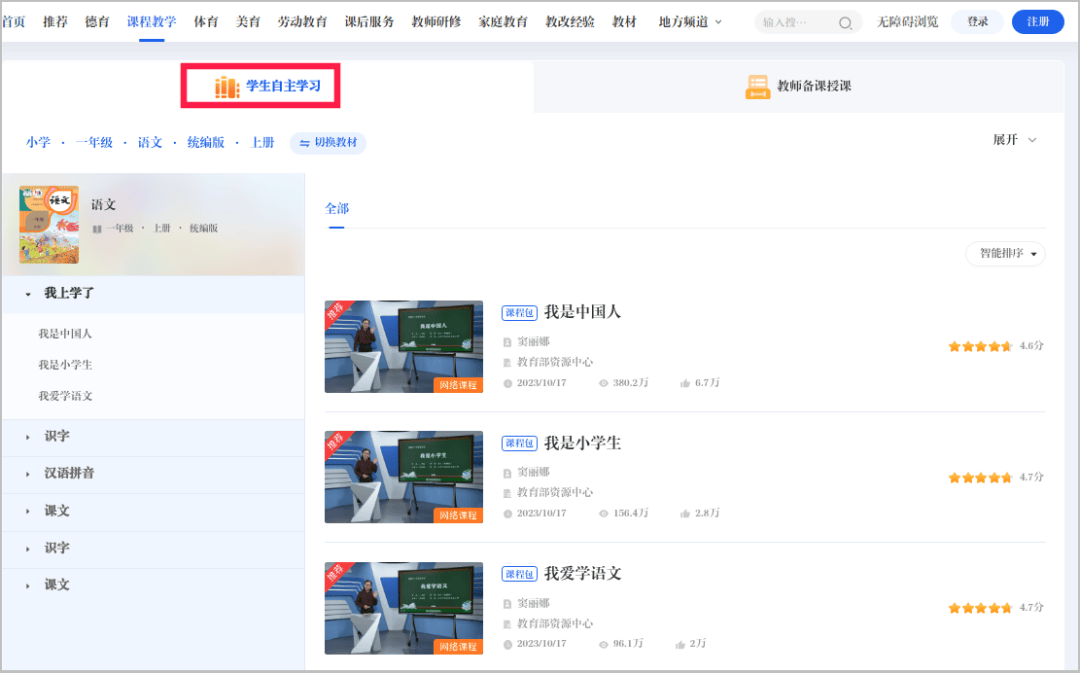The width and height of the screenshot is (1080, 674).
Task: Click the star rating for 我爱学语文
Action: pos(979,608)
